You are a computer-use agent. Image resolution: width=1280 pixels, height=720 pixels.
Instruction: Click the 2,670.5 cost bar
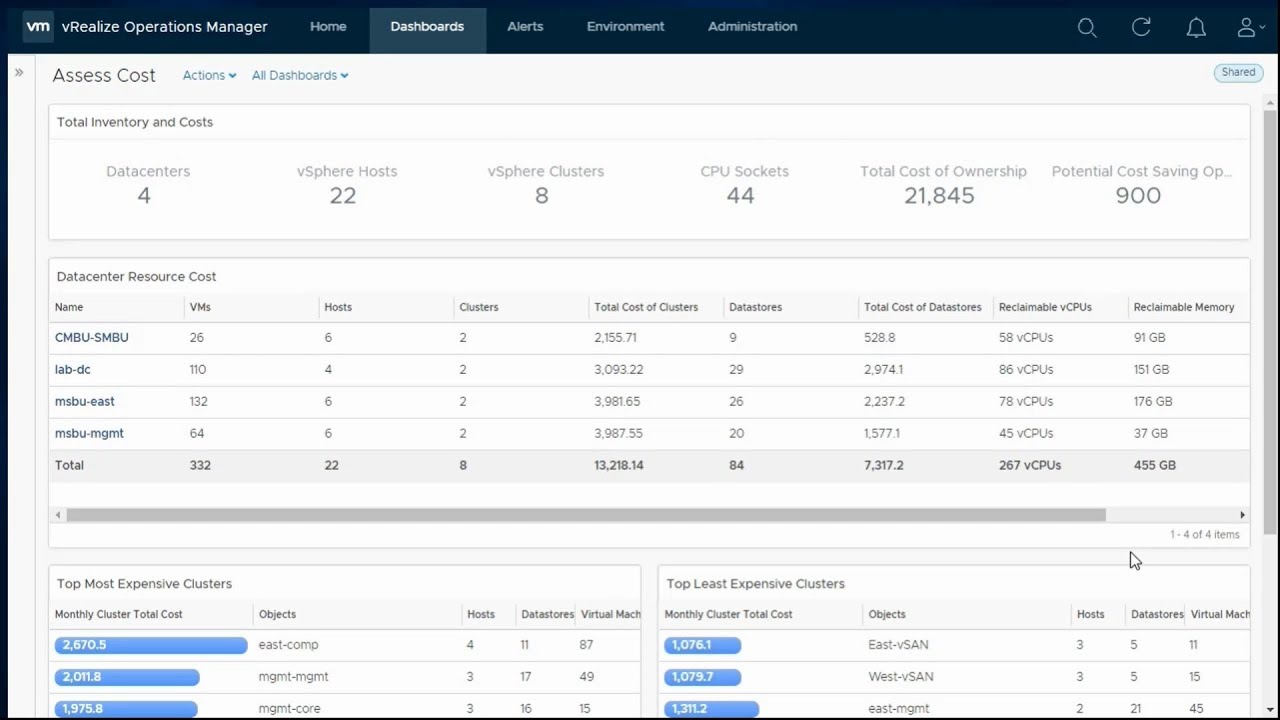[151, 645]
